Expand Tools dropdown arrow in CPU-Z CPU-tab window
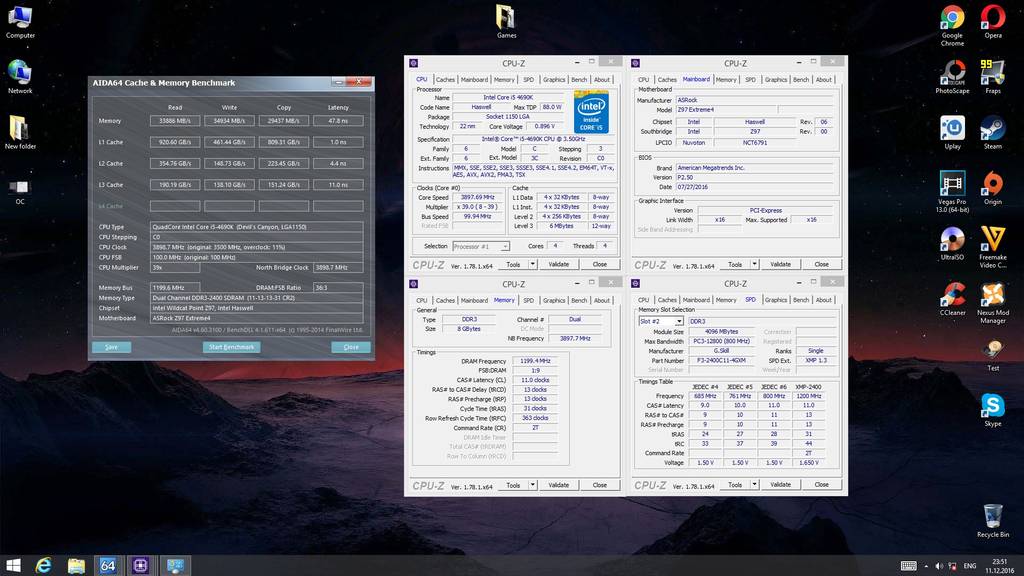Screen dimensions: 1024x576 coord(533,264)
